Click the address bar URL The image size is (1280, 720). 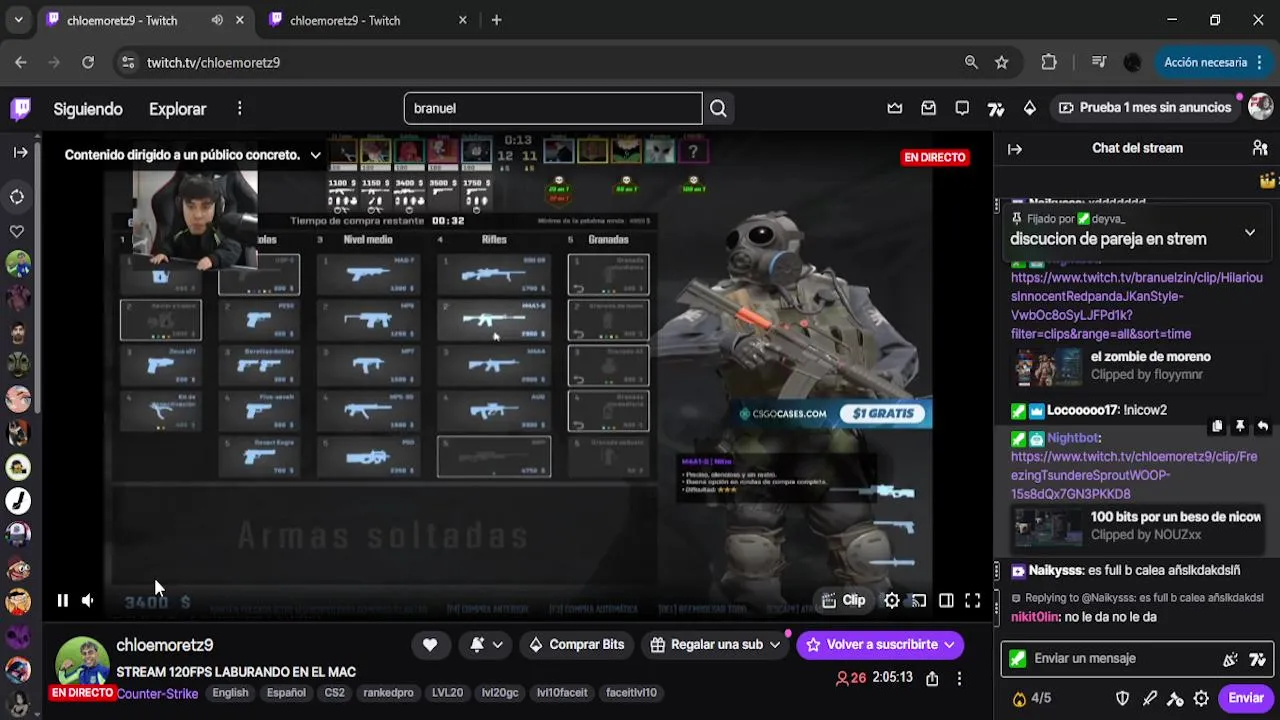[213, 62]
